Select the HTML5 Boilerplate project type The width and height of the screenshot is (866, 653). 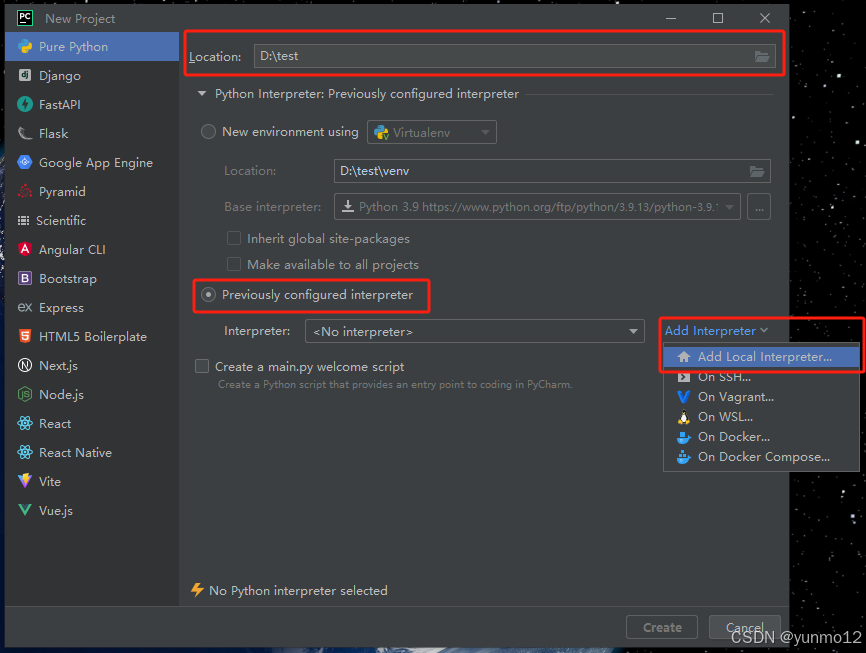pyautogui.click(x=92, y=336)
